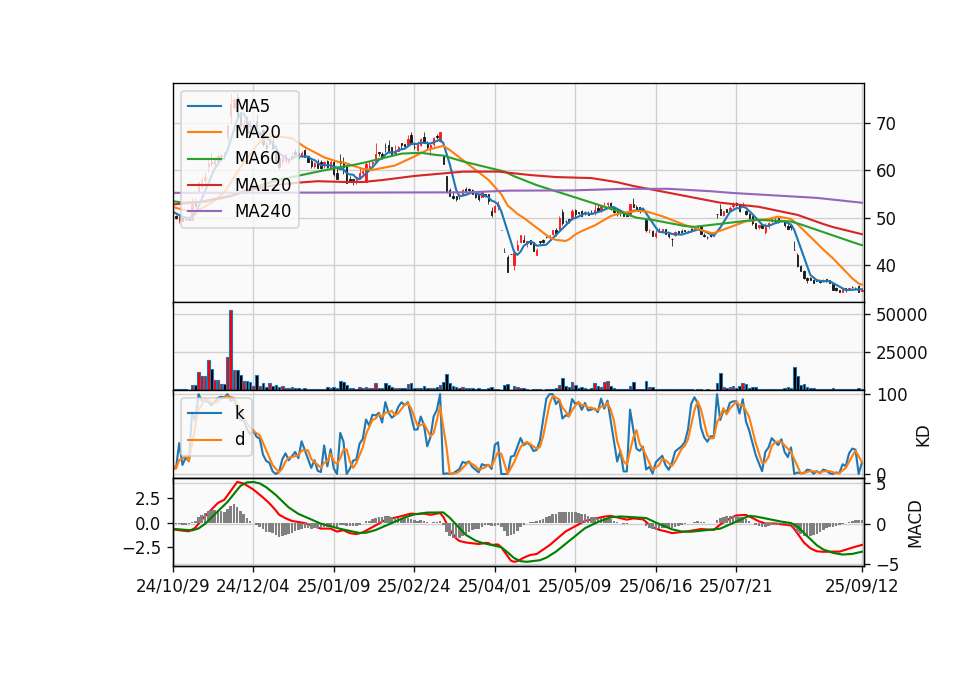
Task: Click the 25/02/24 date axis label
Action: click(414, 586)
